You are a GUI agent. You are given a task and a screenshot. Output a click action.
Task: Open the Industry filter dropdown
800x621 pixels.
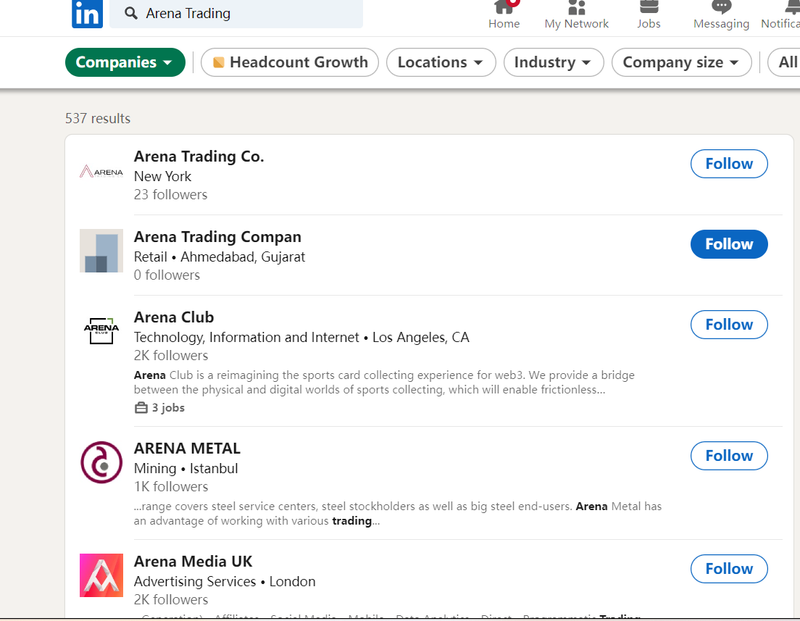(554, 62)
